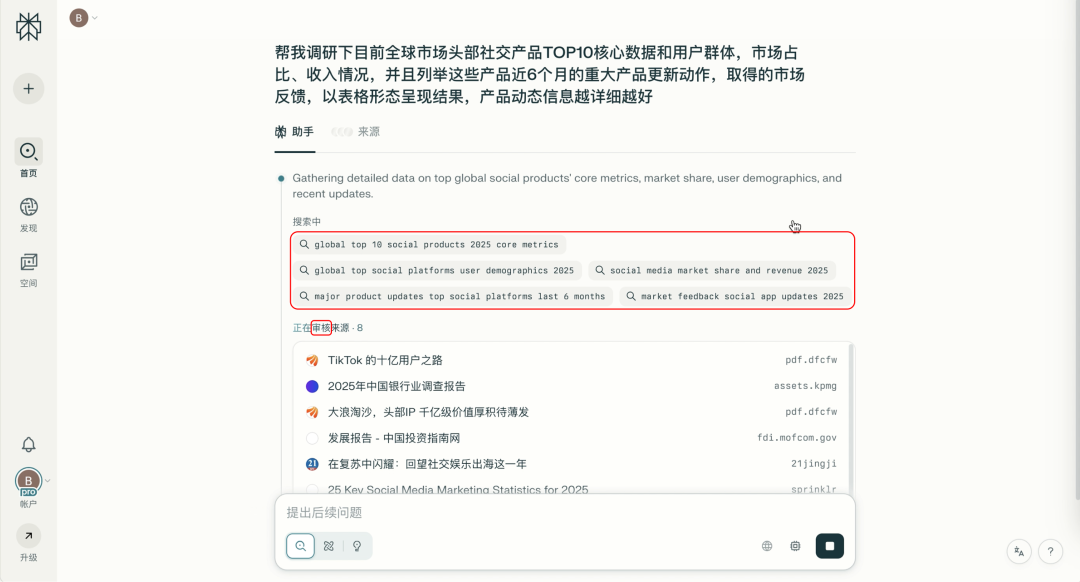Open the 发现 discover icon
This screenshot has height=582, width=1080.
point(28,207)
